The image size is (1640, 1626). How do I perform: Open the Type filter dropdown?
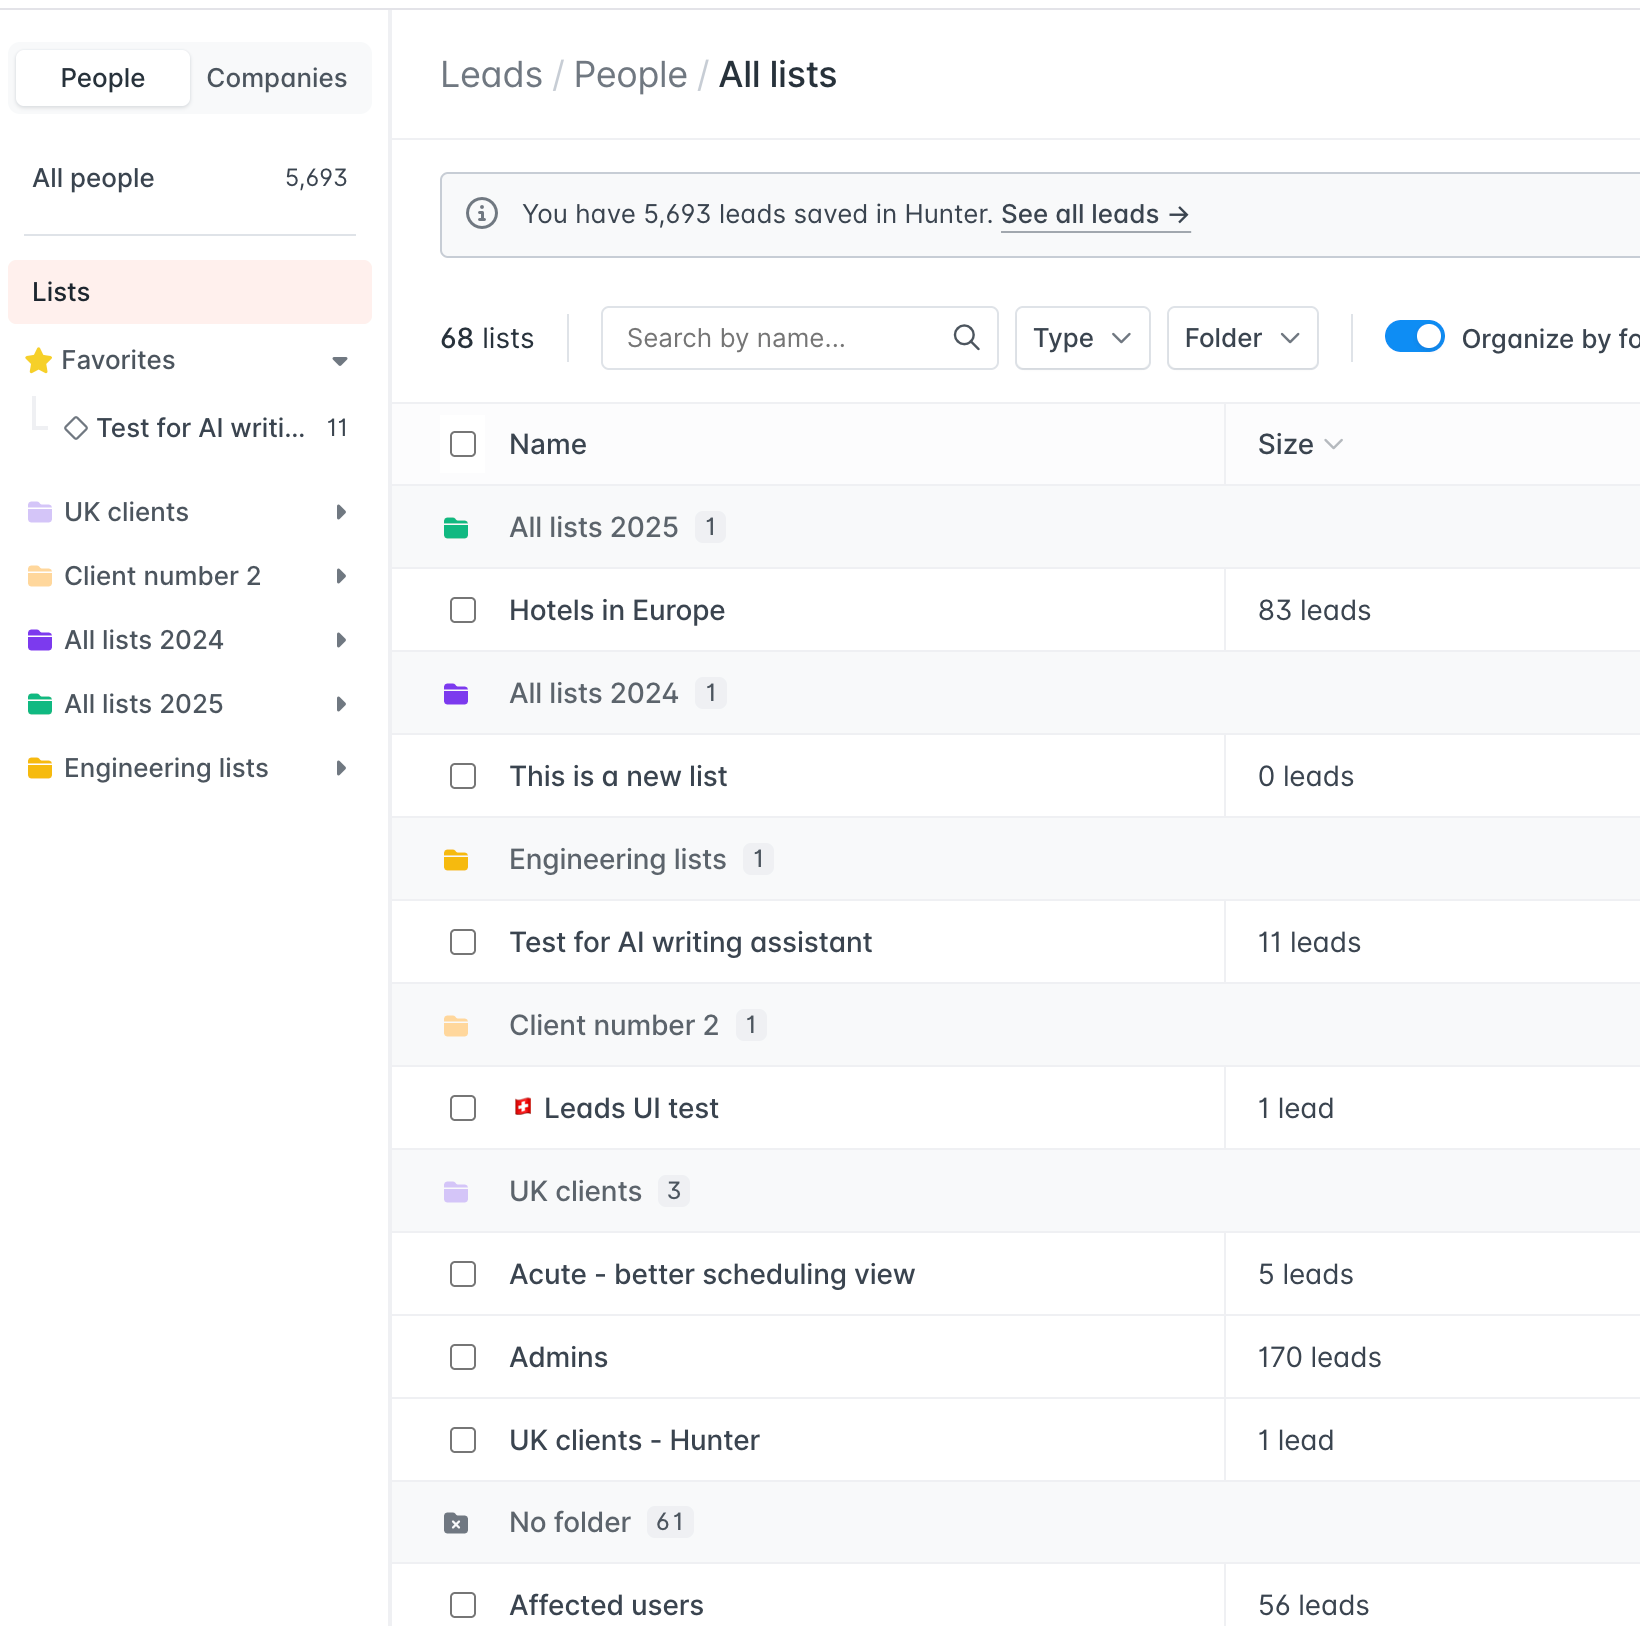[x=1081, y=338]
